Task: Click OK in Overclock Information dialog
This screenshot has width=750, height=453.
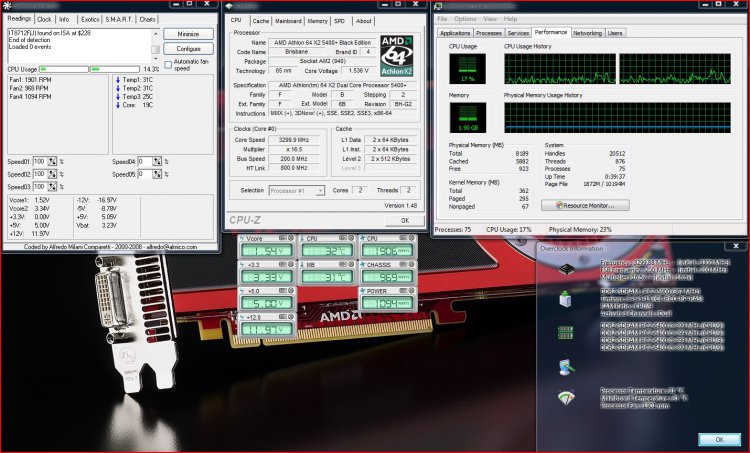Action: tap(719, 439)
